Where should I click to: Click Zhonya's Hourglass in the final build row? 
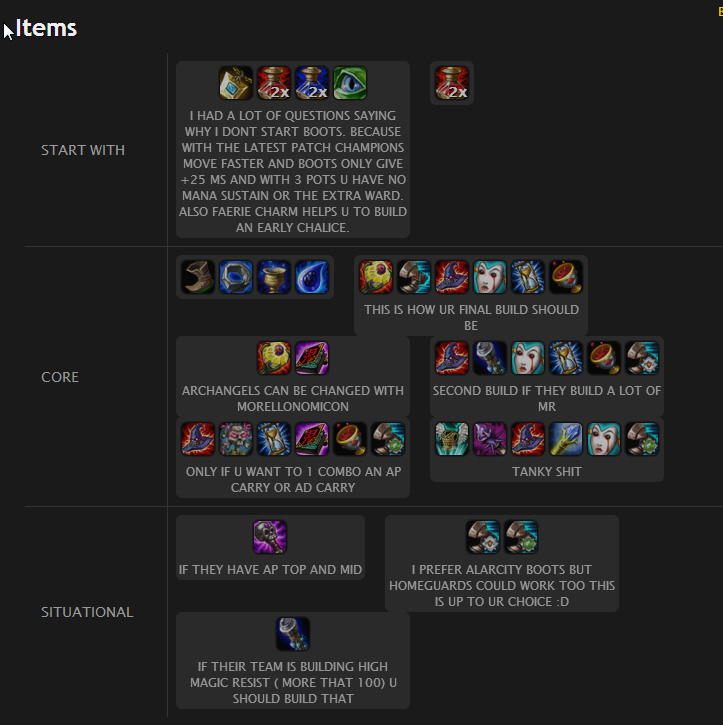click(528, 277)
